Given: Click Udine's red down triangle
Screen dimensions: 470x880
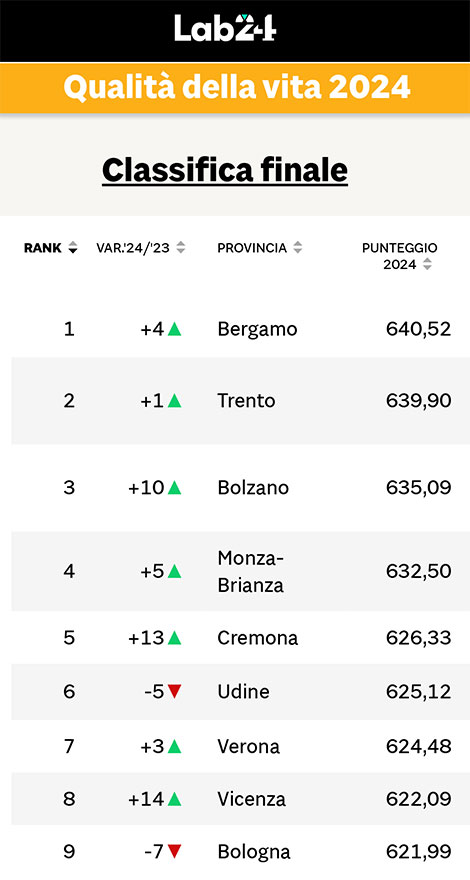Looking at the screenshot, I should 175,691.
